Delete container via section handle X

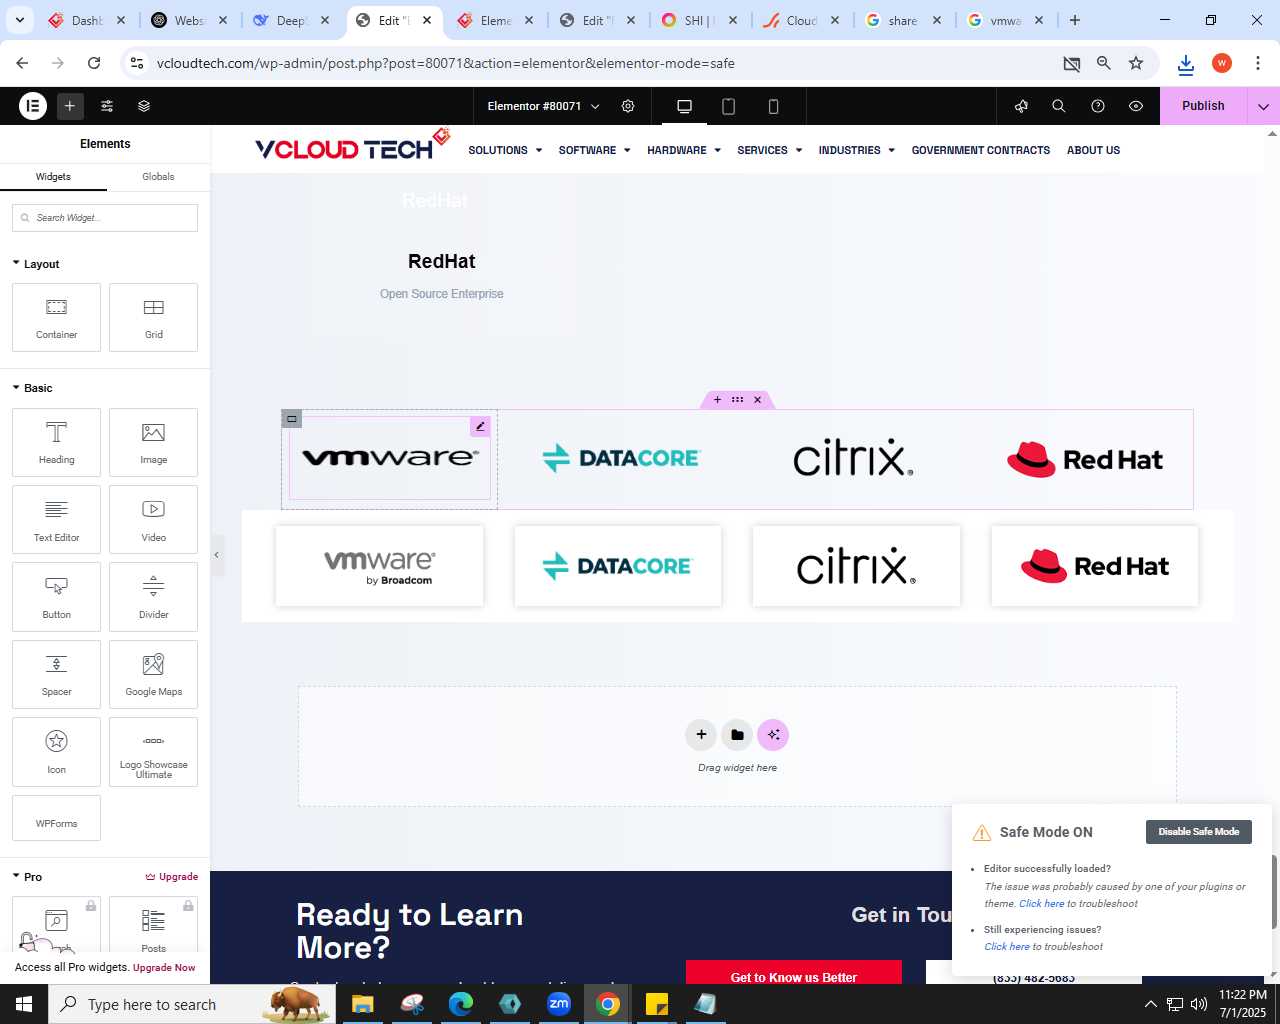click(758, 400)
